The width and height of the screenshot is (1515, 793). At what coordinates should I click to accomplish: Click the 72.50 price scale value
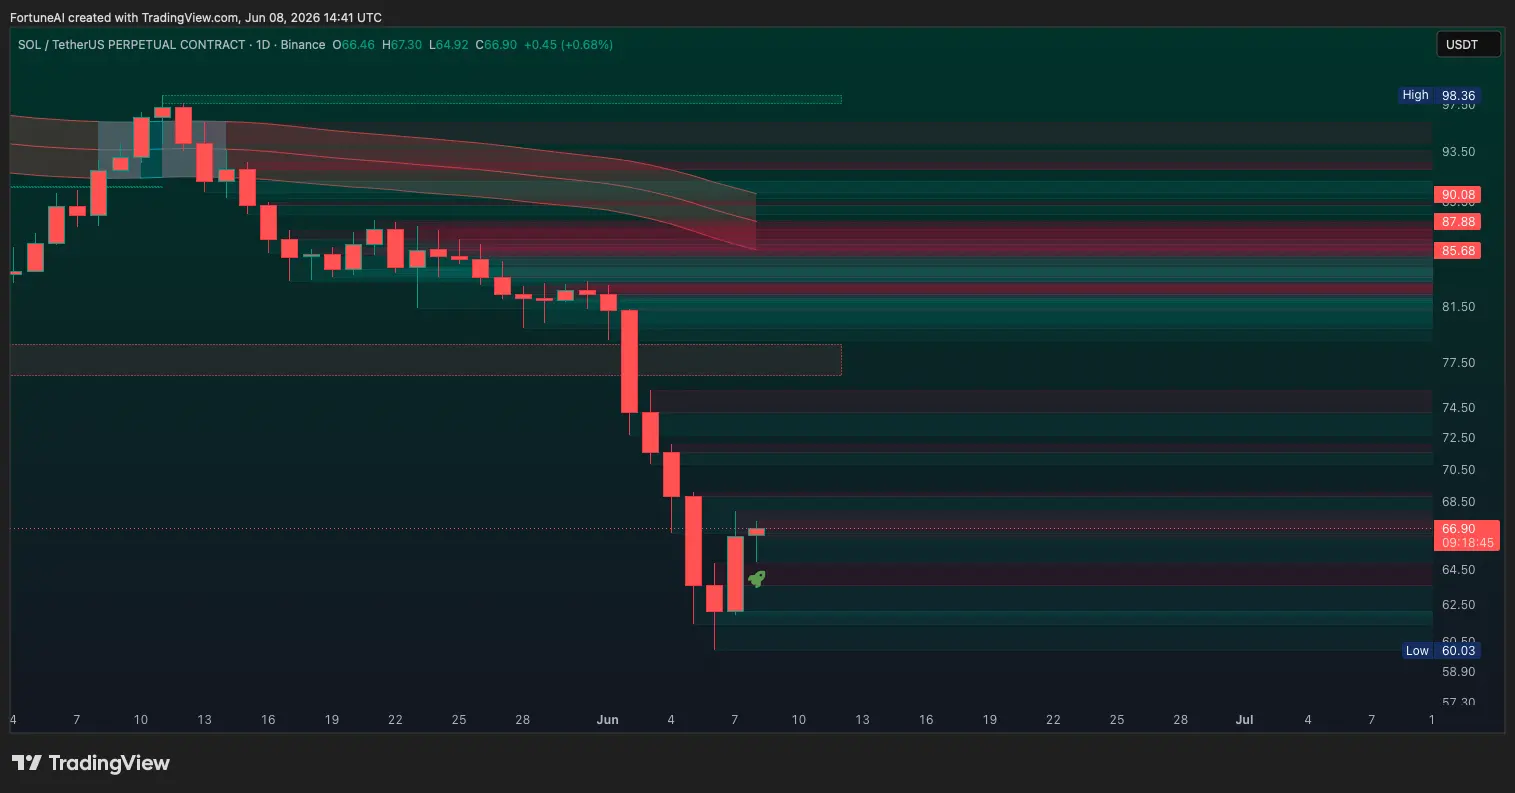coord(1458,438)
